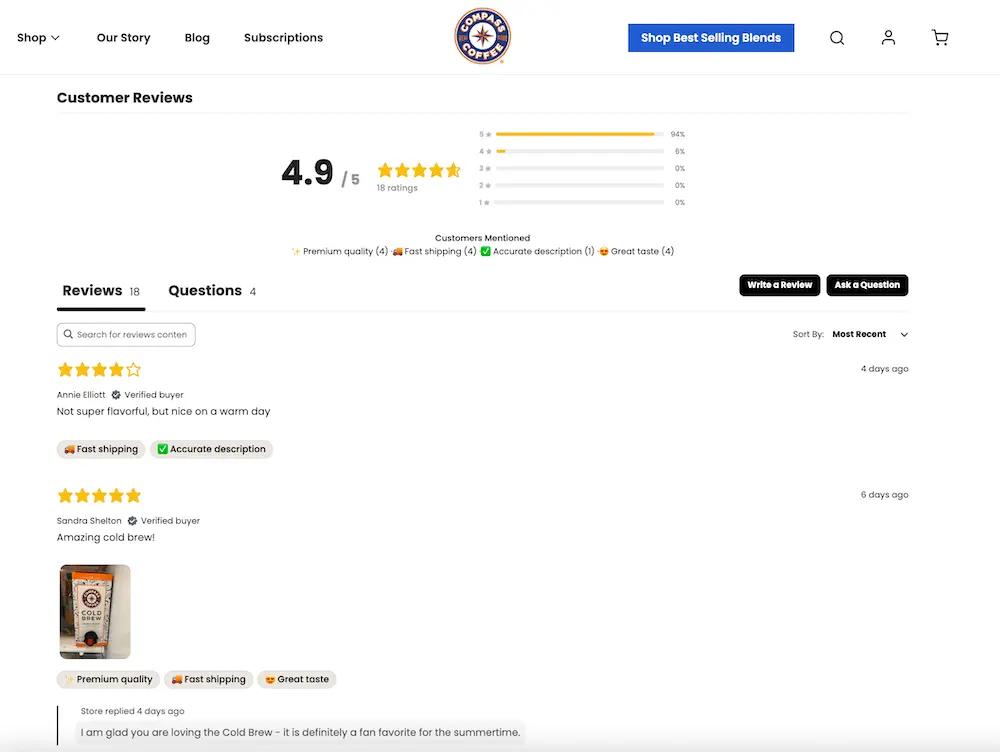This screenshot has height=752, width=1000.
Task: Open the Shop navigation dropdown
Action: tap(37, 37)
